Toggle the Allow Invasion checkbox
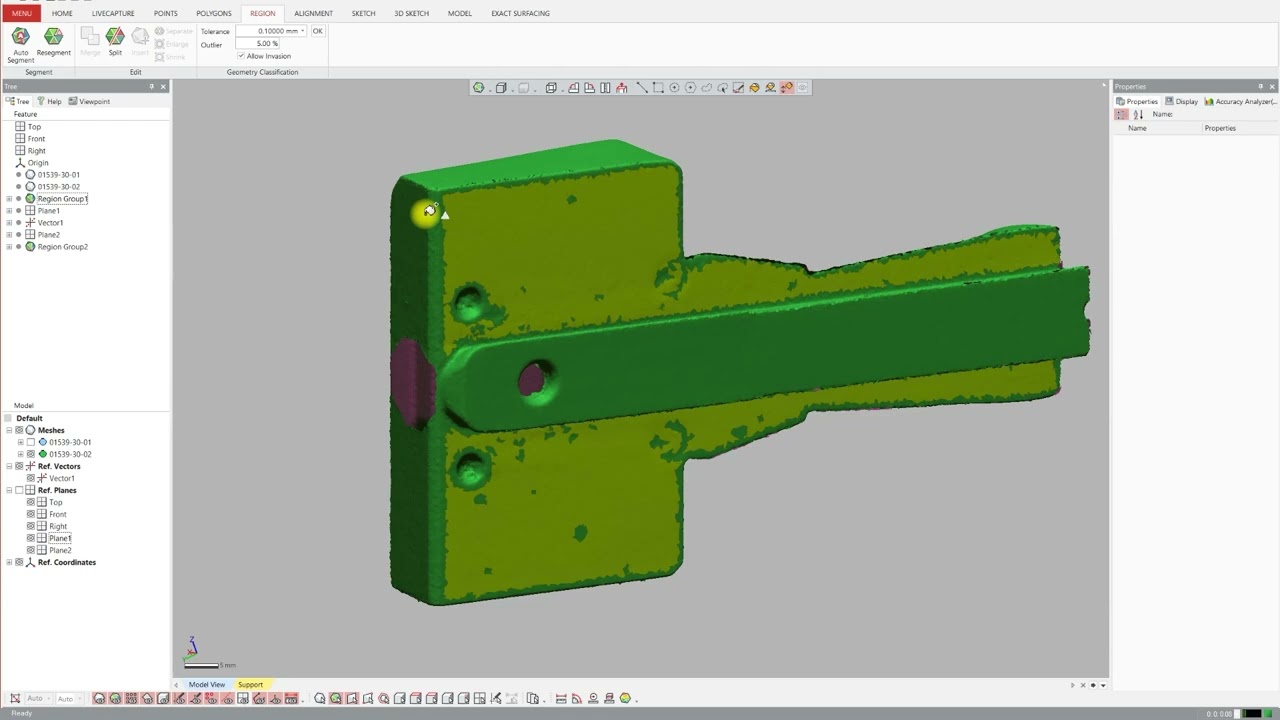 (x=241, y=56)
